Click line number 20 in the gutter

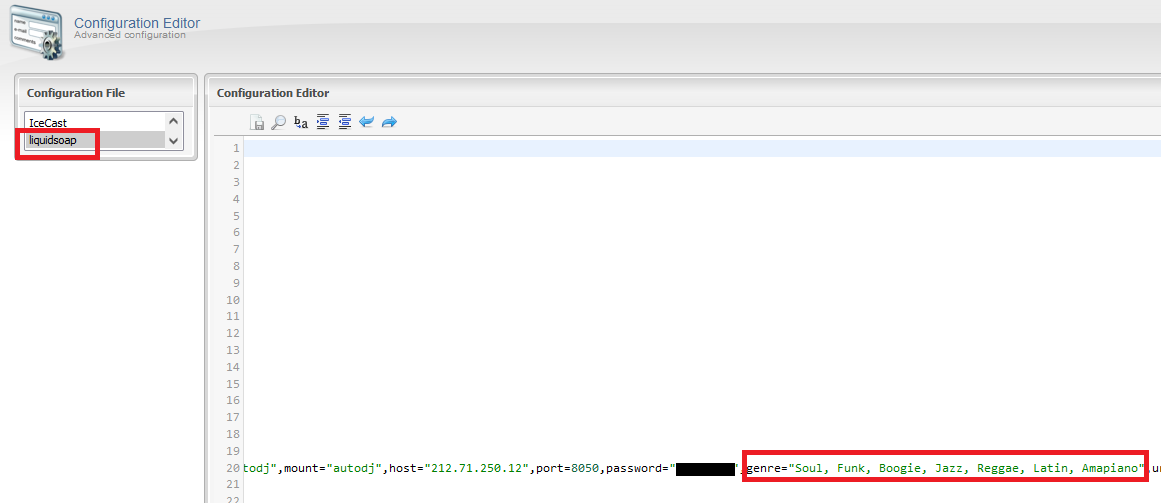pyautogui.click(x=232, y=468)
